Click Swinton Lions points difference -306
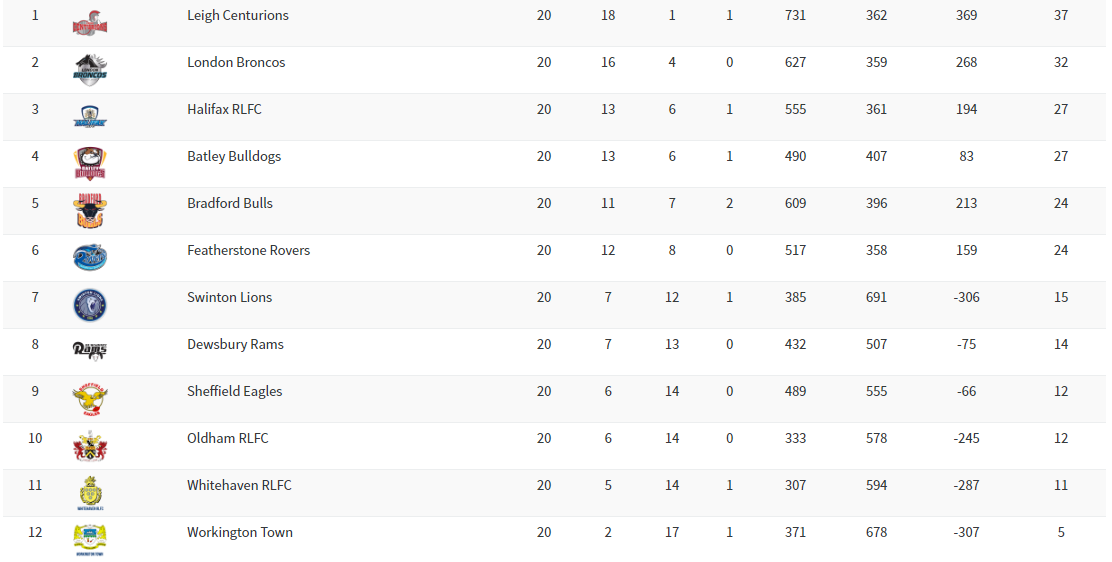 click(966, 298)
